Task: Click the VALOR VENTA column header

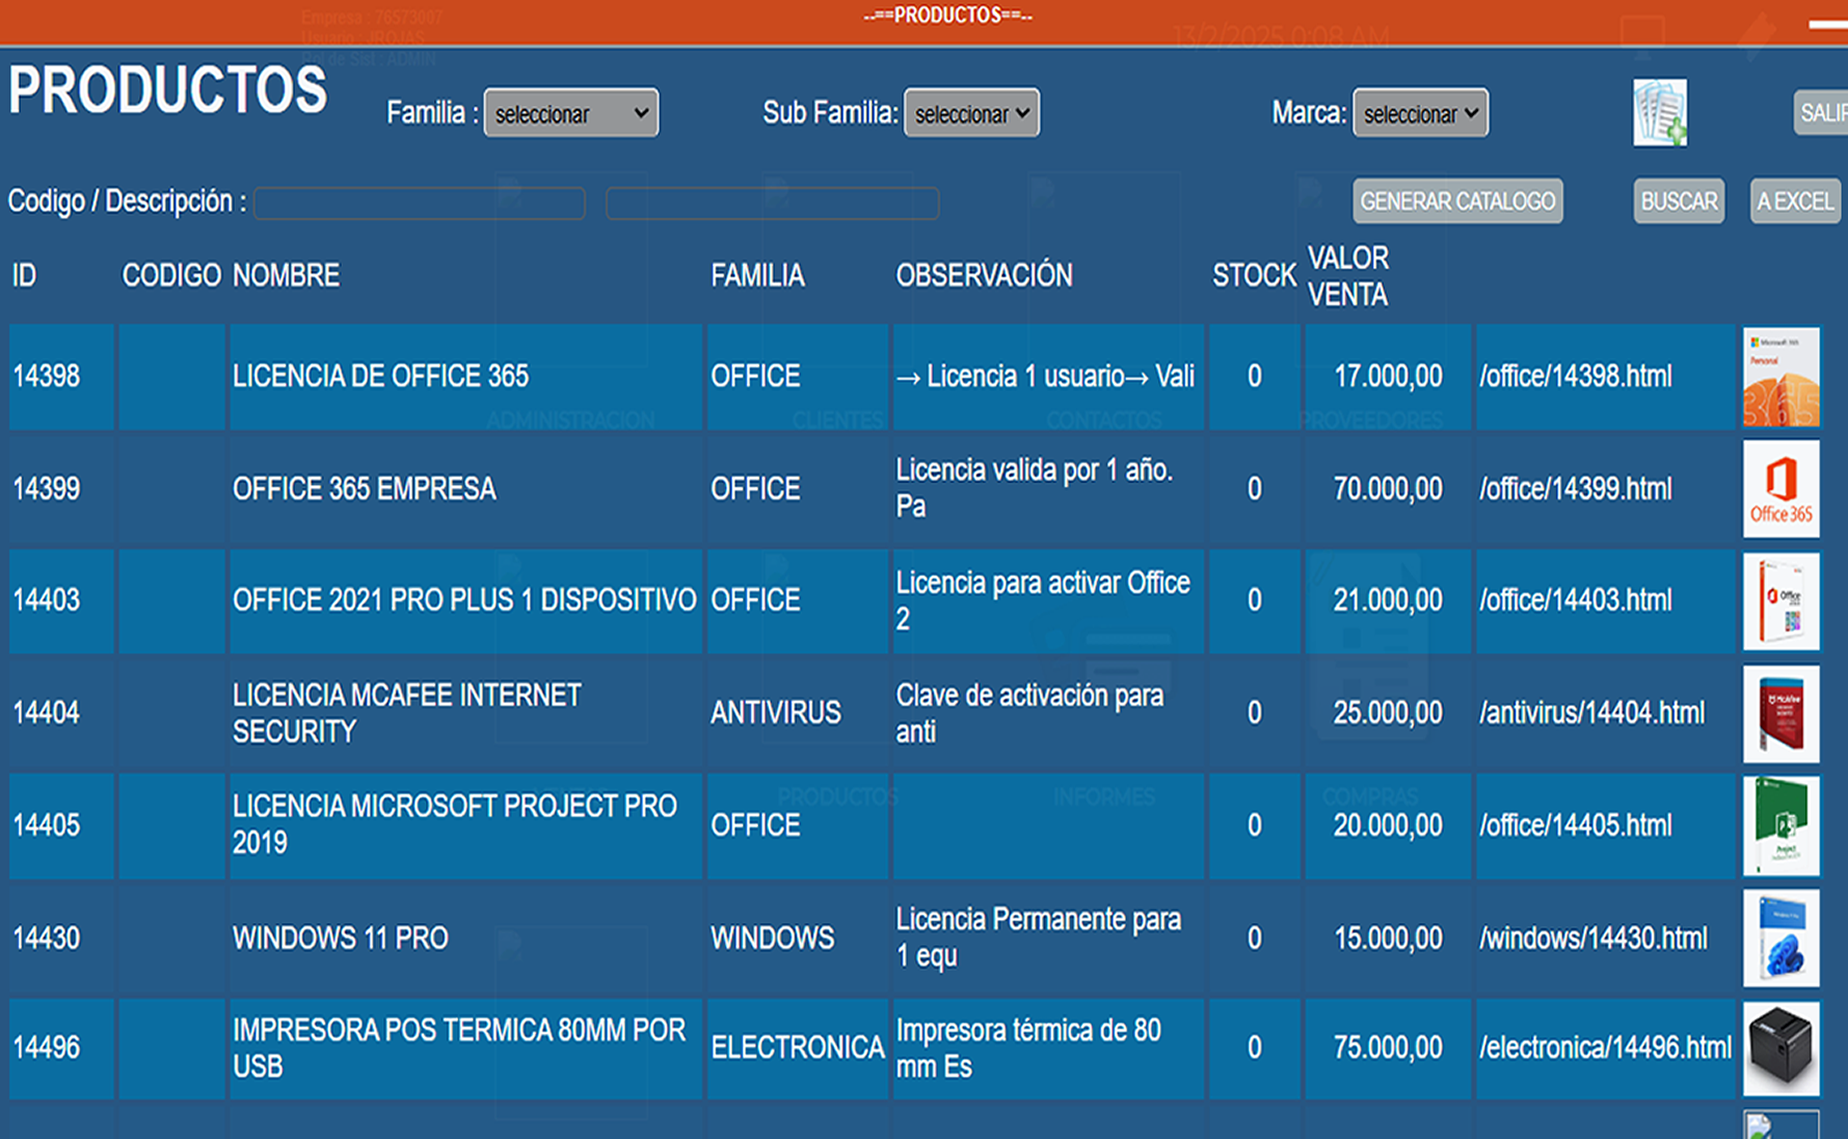Action: (1348, 276)
